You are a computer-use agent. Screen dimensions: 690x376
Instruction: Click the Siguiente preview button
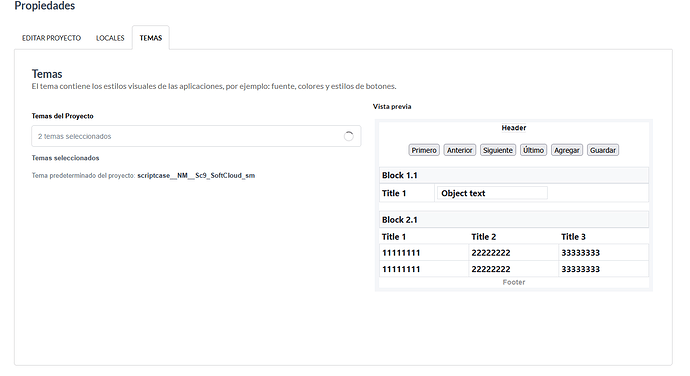point(498,150)
